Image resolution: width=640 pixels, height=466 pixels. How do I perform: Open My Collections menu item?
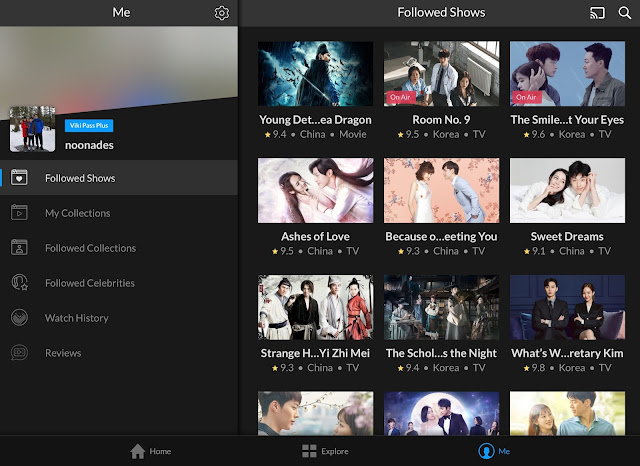pos(119,213)
